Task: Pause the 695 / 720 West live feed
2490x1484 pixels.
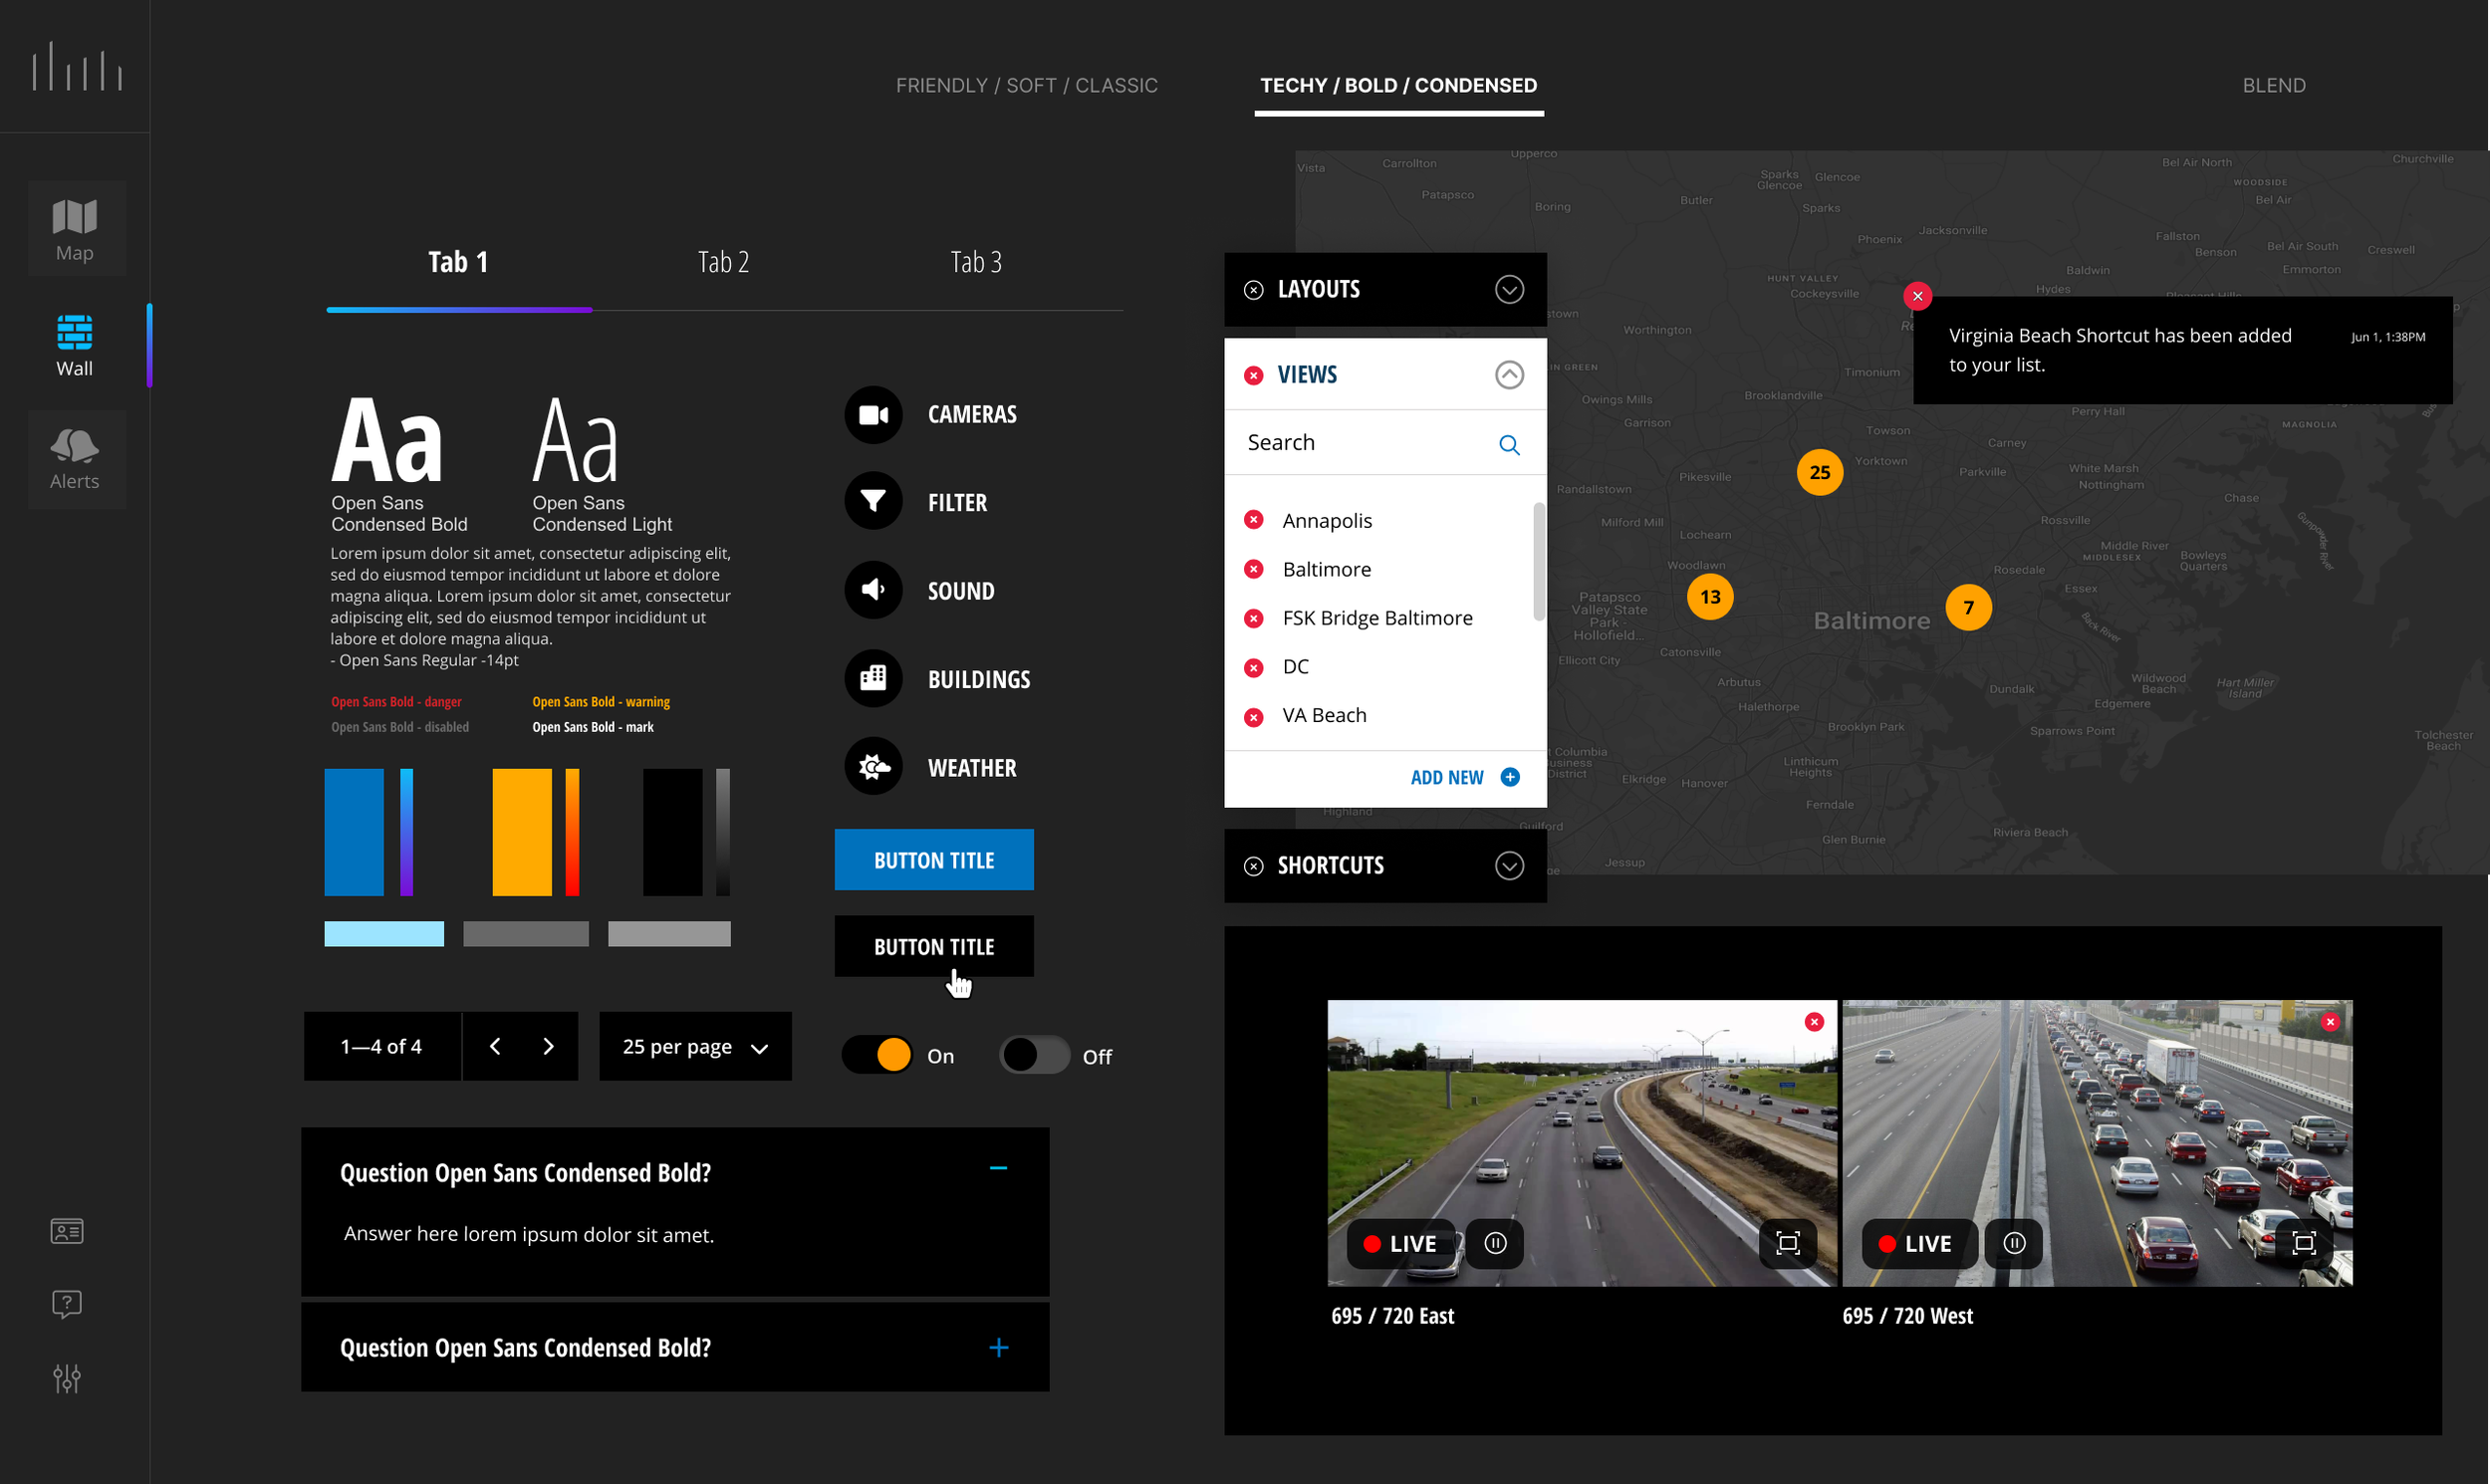Action: click(x=2014, y=1243)
